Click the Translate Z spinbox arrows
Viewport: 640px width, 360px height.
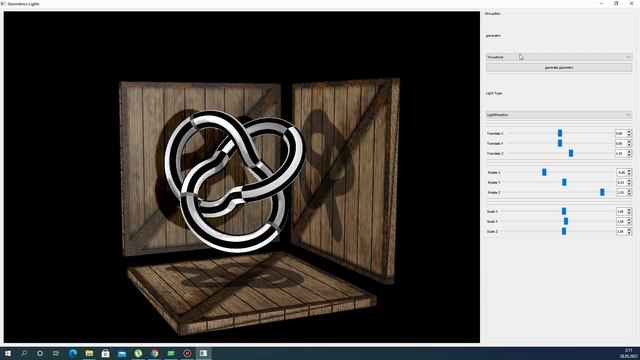pos(629,153)
